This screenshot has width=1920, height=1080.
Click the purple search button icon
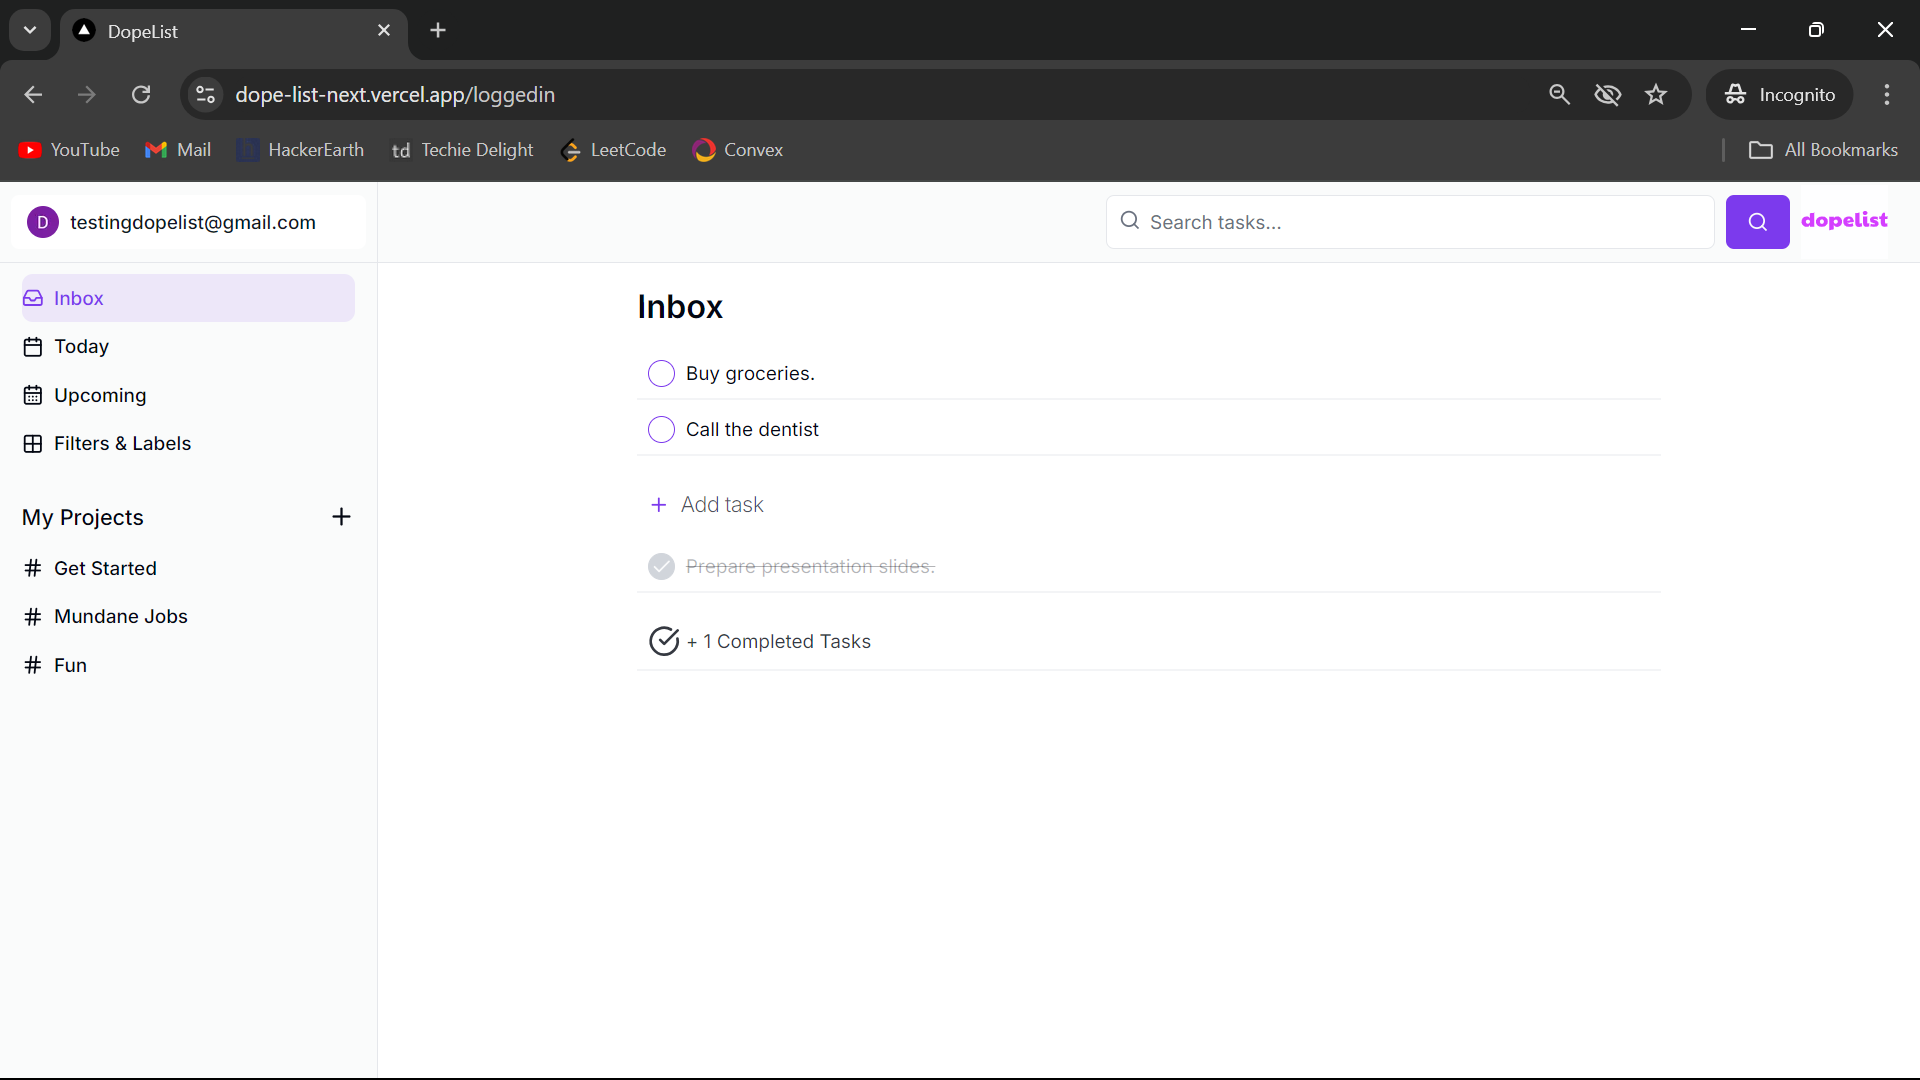(x=1757, y=222)
